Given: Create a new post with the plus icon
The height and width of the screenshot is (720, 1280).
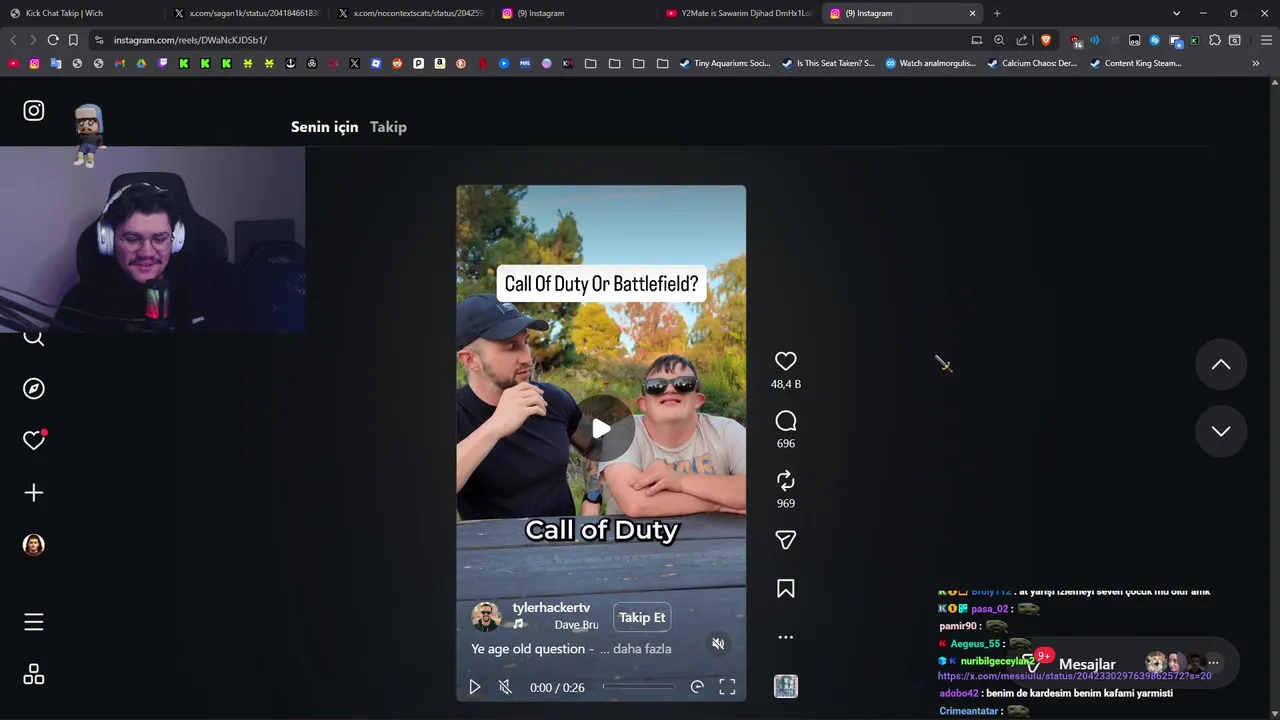Looking at the screenshot, I should [x=34, y=493].
